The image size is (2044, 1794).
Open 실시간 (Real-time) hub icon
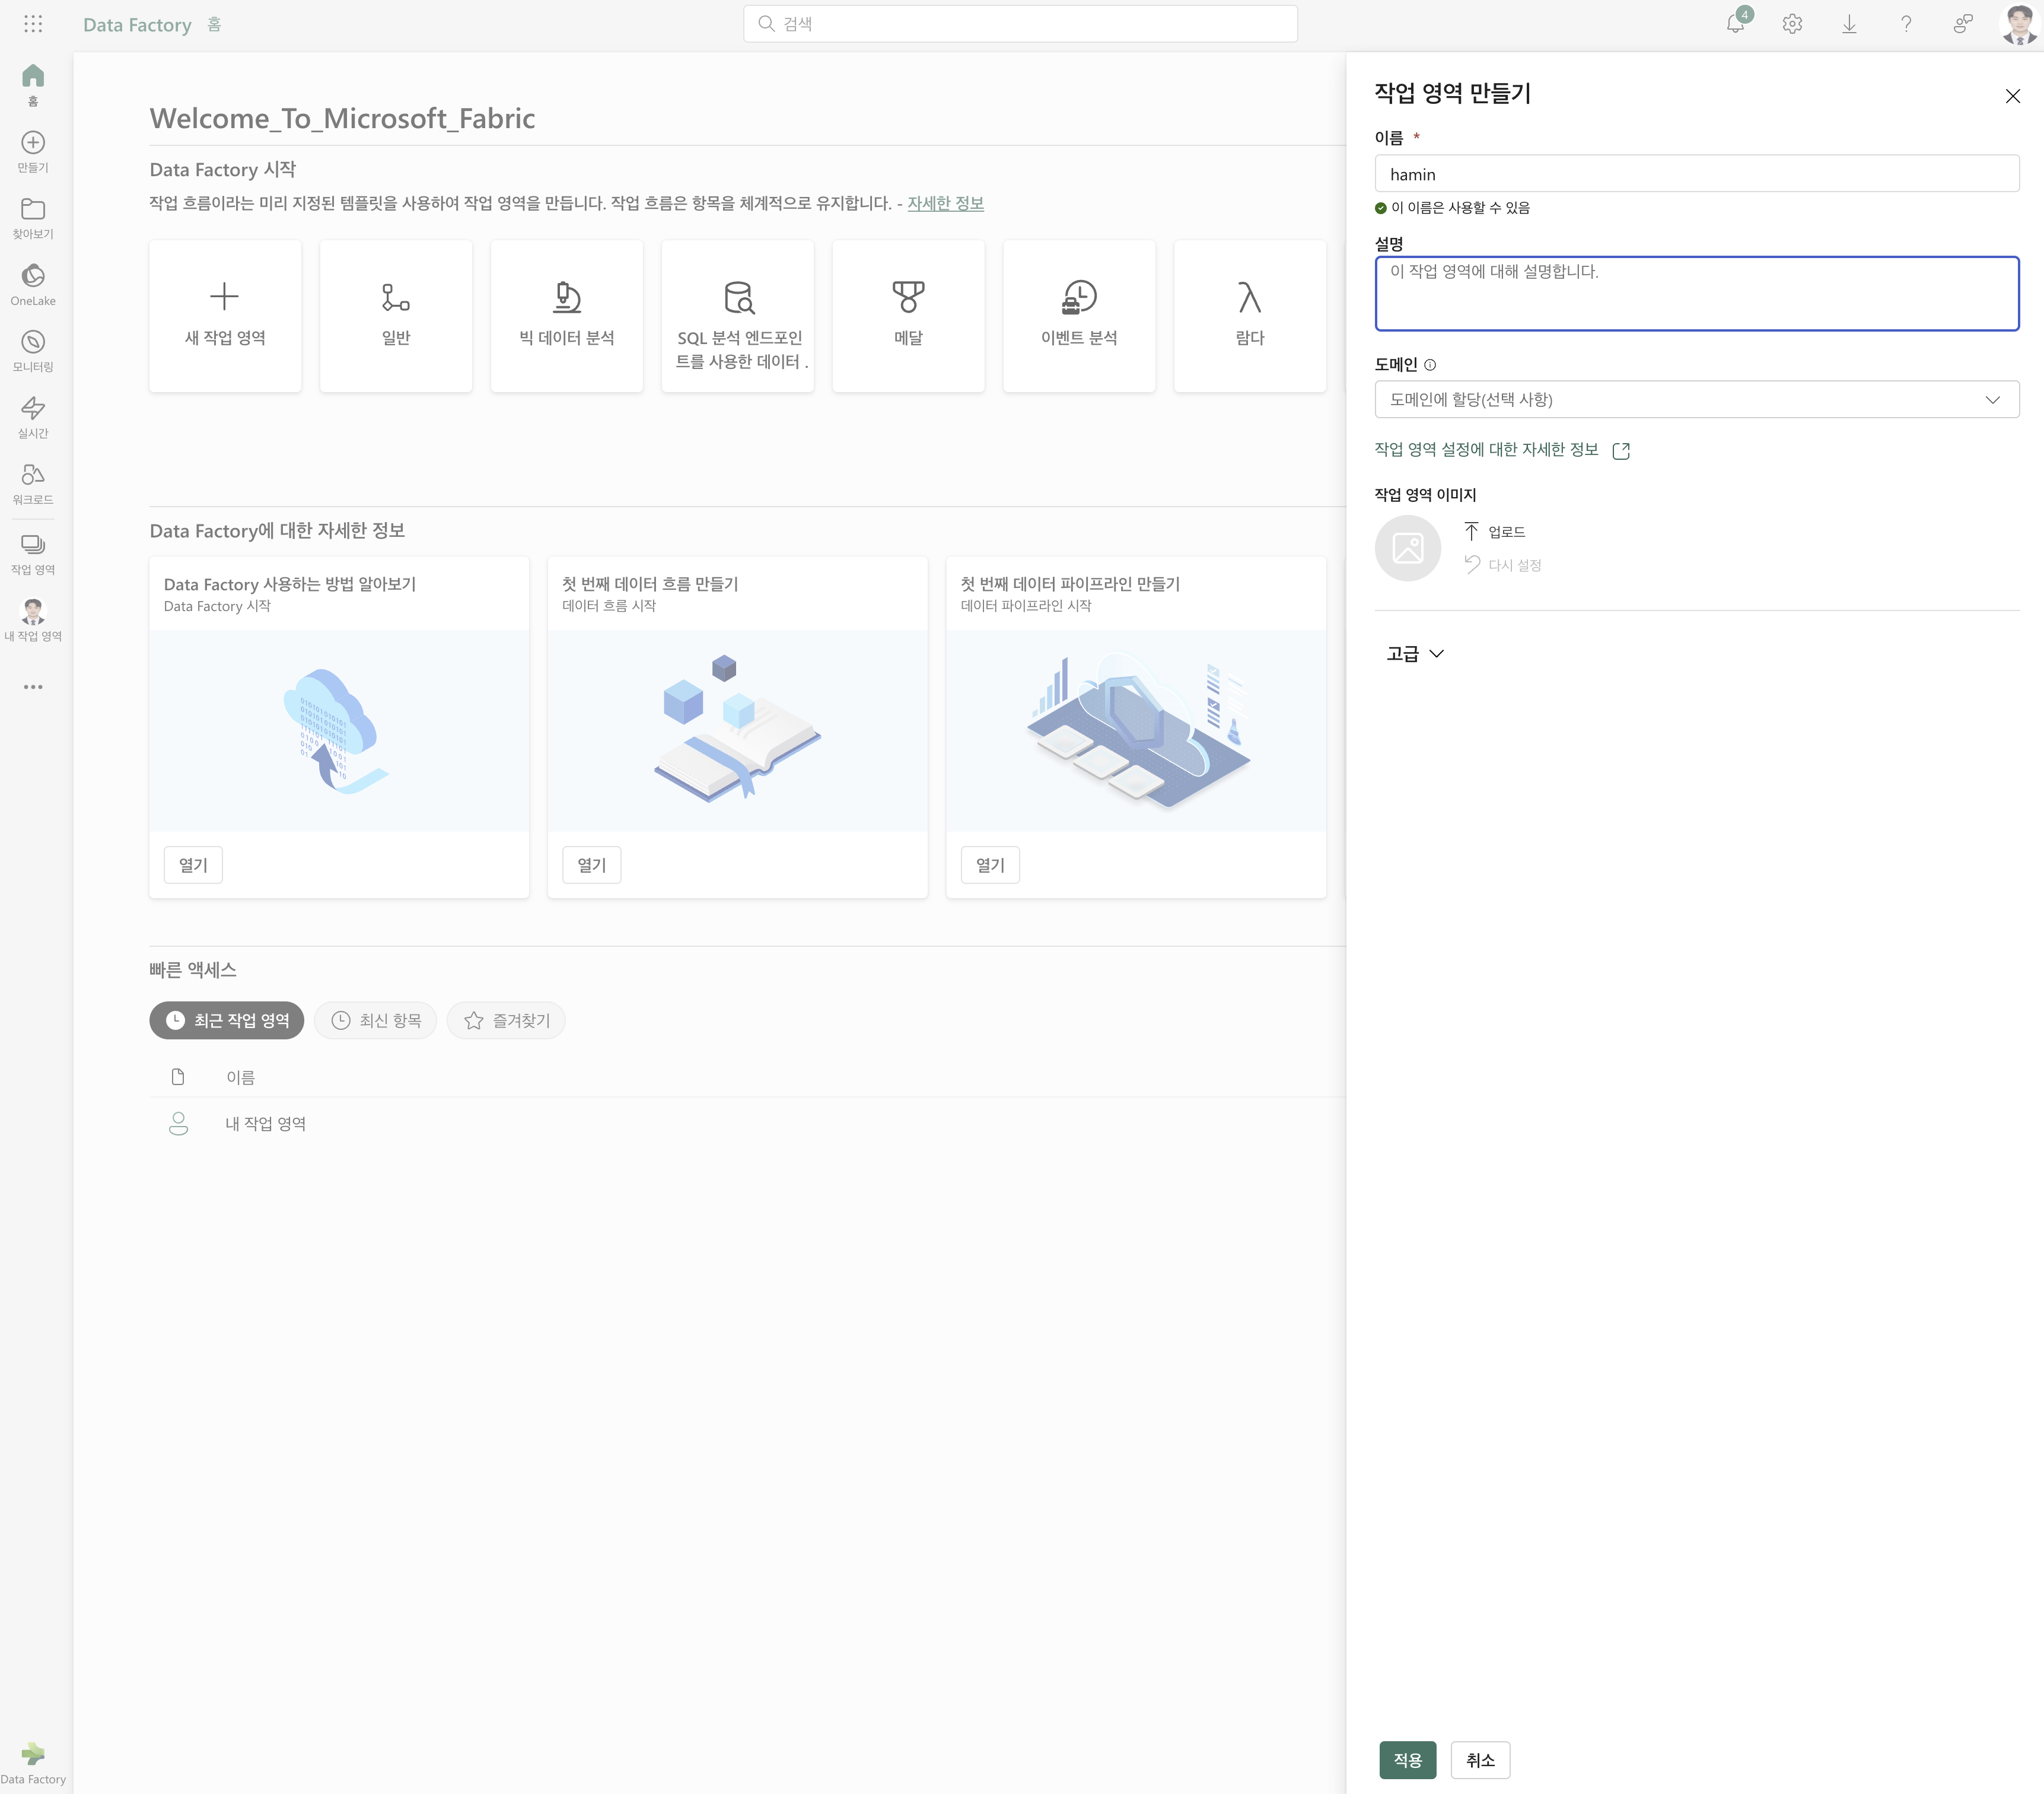pos(33,417)
